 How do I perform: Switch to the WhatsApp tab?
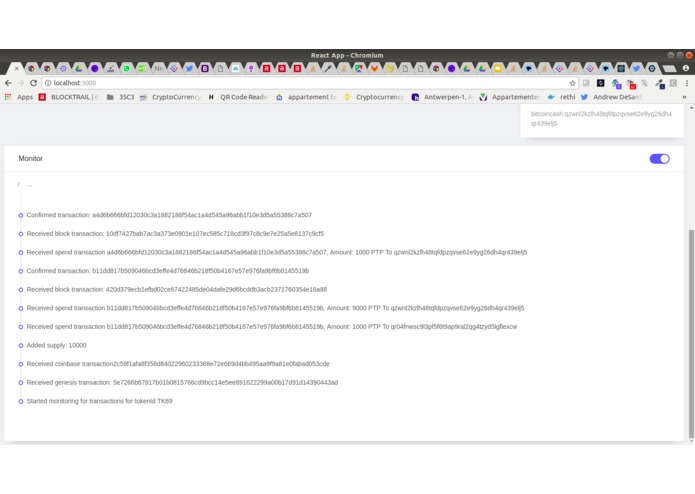tap(126, 68)
